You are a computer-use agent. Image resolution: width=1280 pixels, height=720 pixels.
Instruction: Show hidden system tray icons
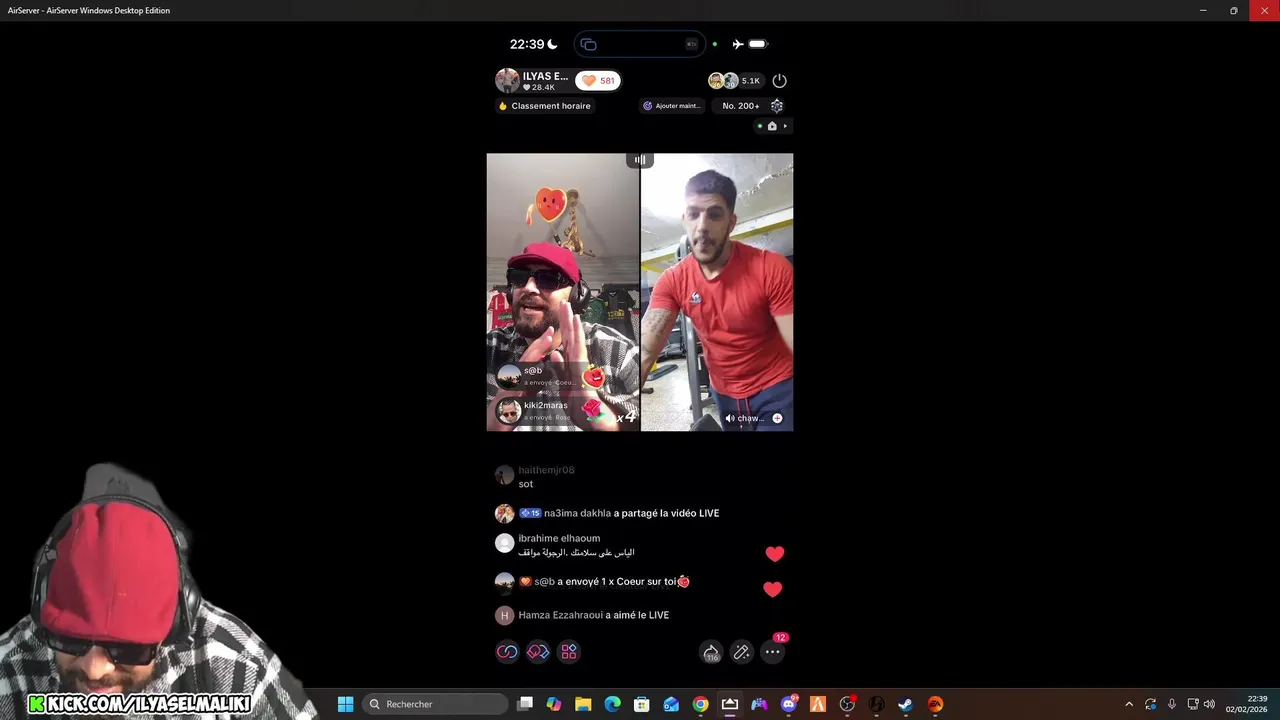click(1129, 704)
